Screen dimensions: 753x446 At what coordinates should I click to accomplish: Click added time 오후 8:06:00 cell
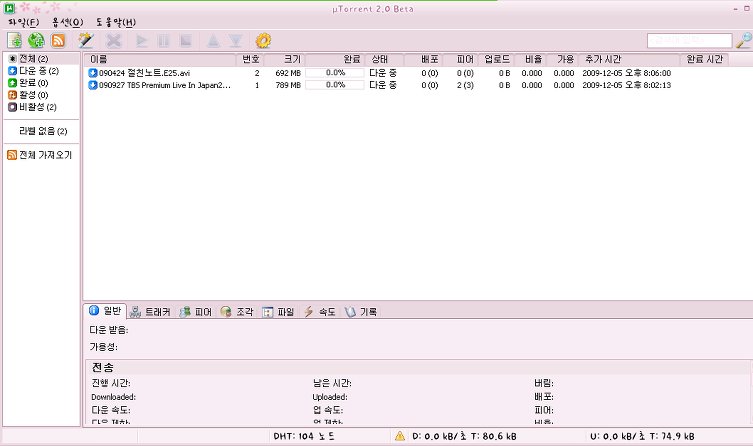pyautogui.click(x=626, y=73)
